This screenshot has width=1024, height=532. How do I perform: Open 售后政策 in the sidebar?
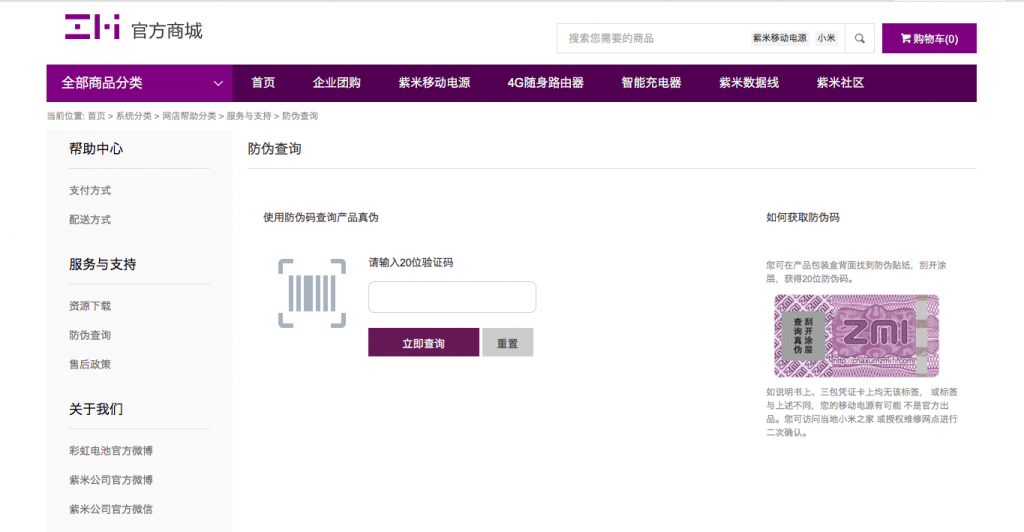click(x=90, y=364)
